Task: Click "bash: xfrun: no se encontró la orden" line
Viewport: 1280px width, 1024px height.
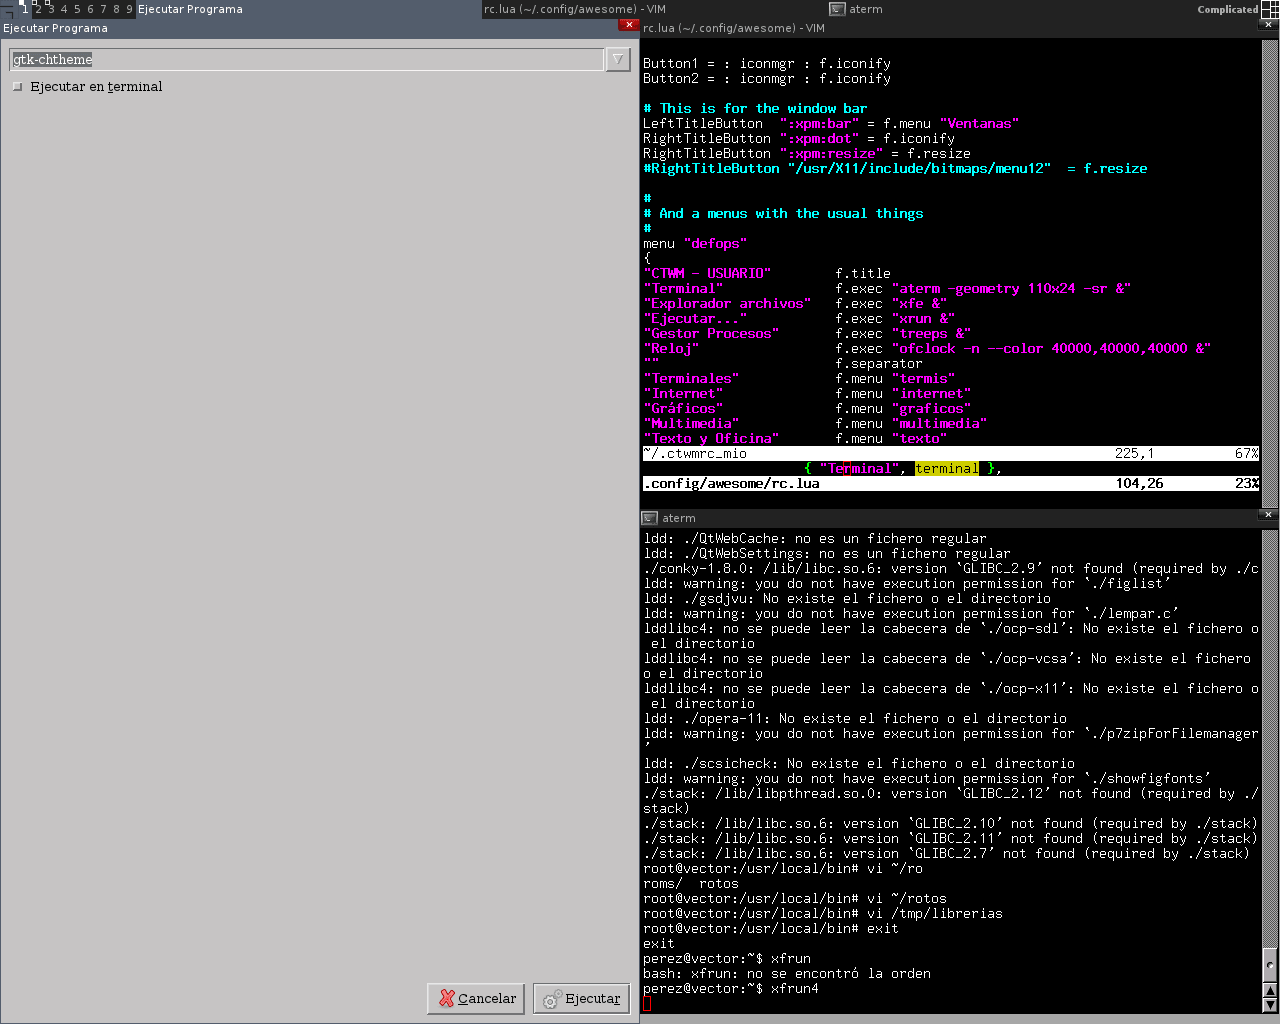Action: (787, 973)
